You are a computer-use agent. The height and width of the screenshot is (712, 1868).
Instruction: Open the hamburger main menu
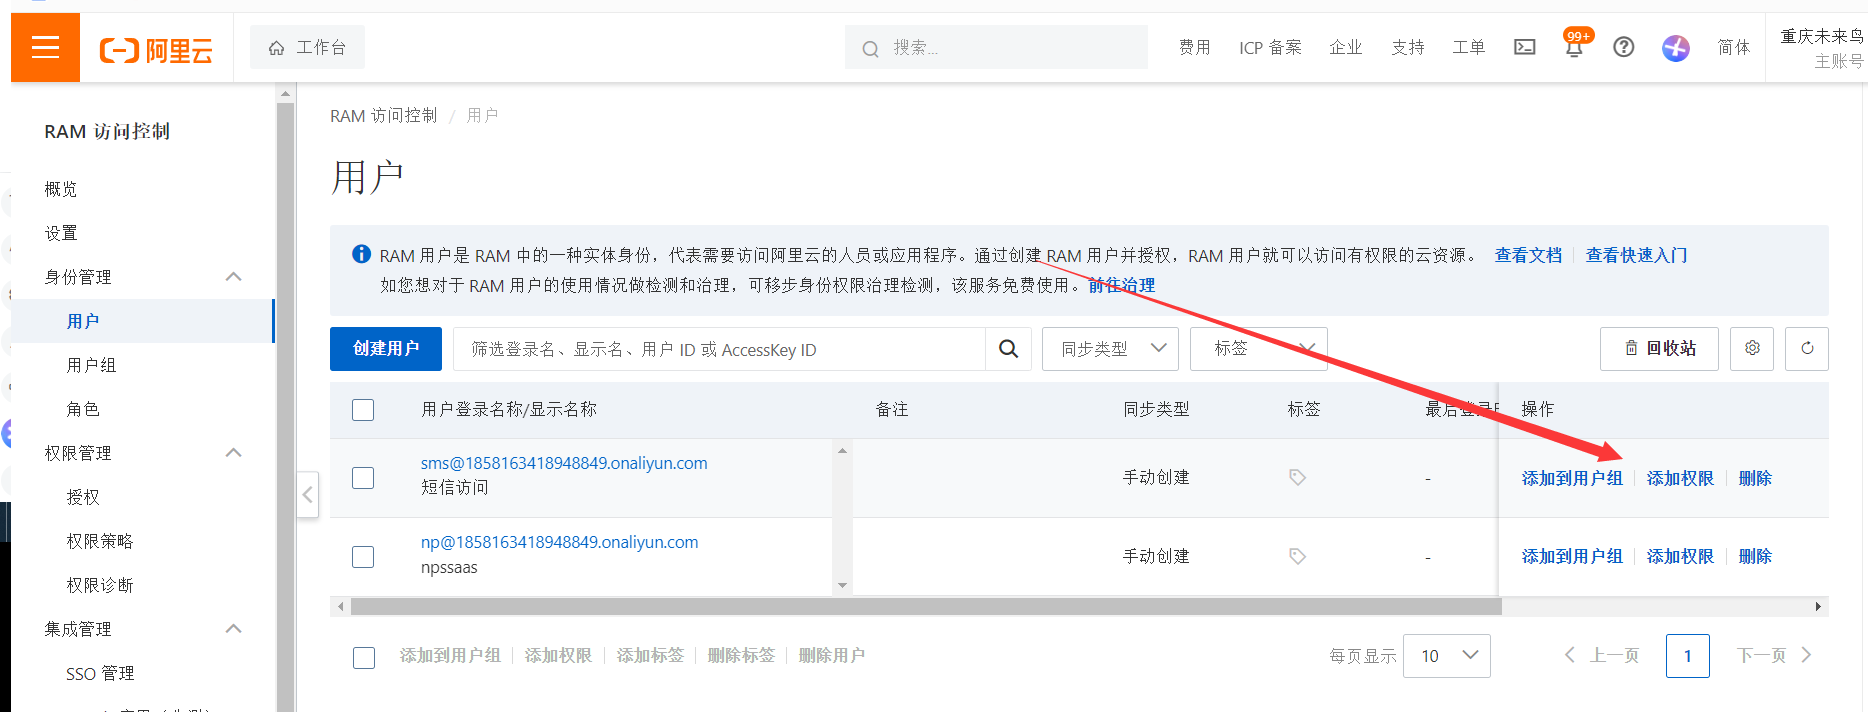coord(45,47)
